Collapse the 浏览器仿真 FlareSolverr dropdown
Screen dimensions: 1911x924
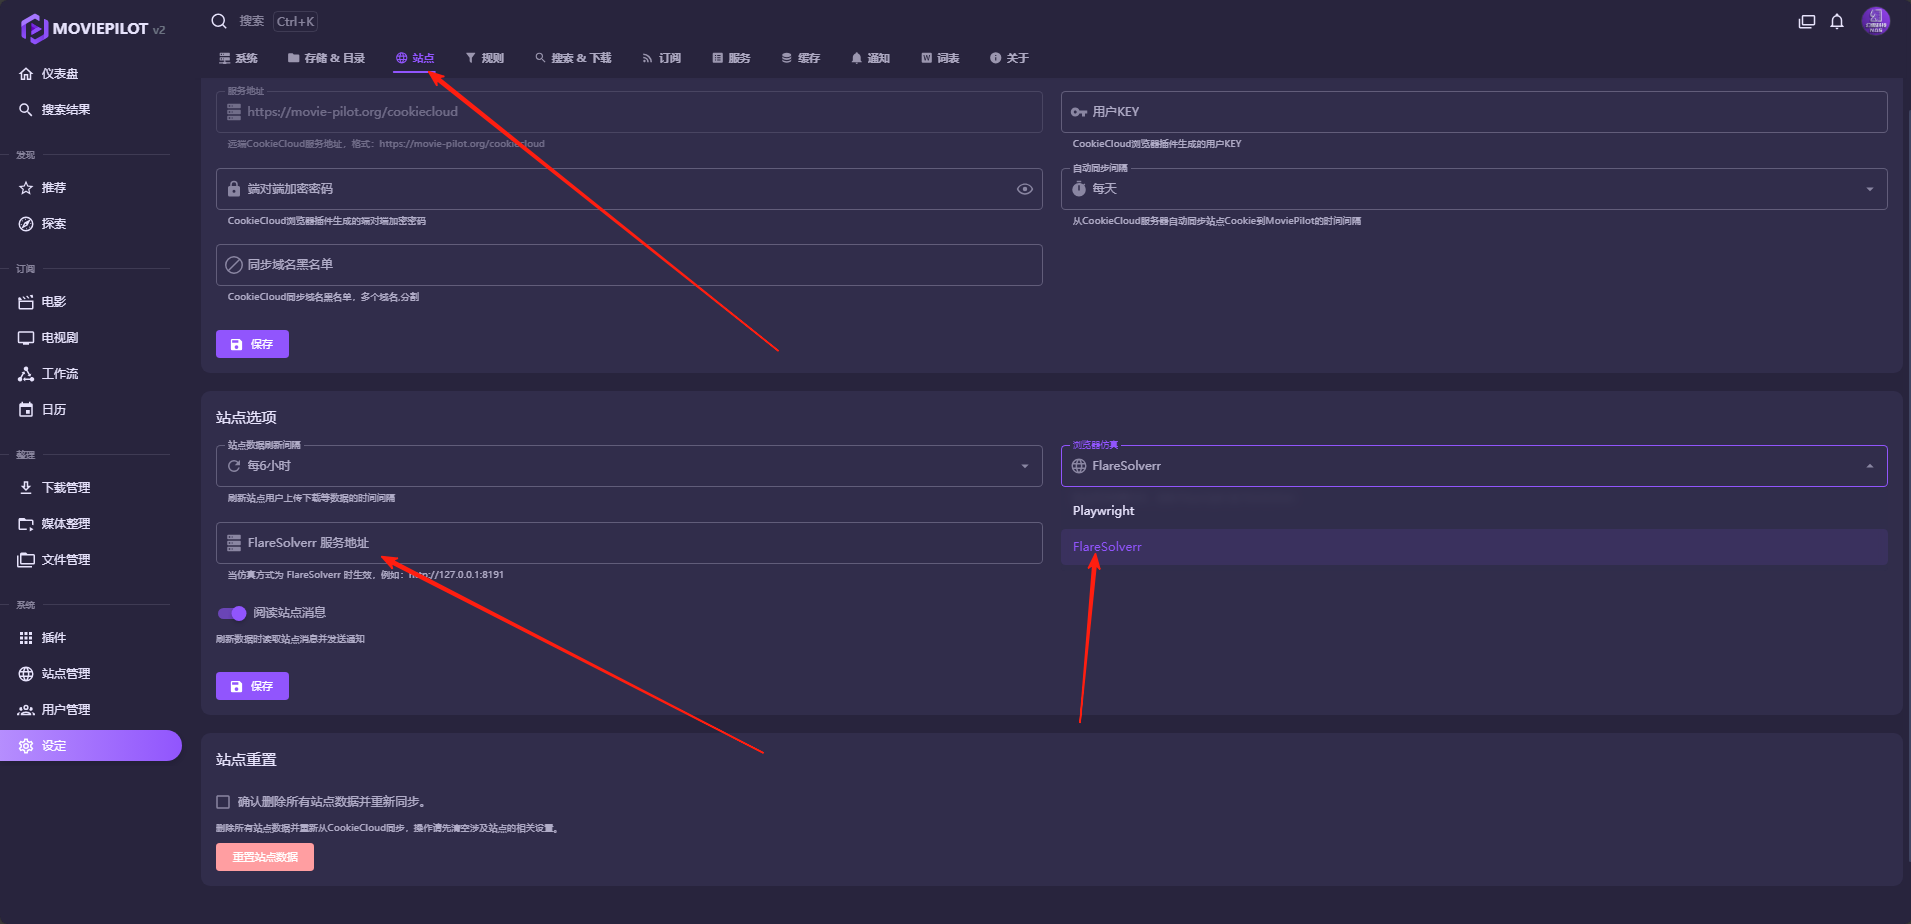[x=1474, y=466]
